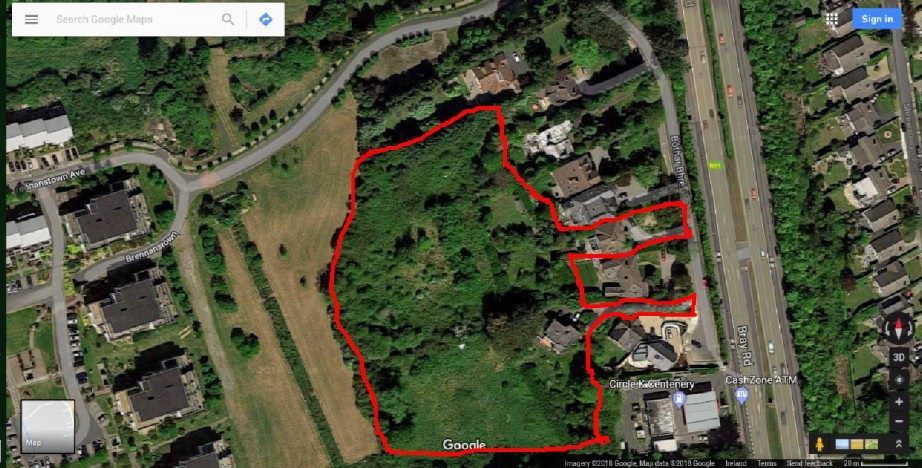
Task: Click the search magnifier icon
Action: tap(228, 19)
